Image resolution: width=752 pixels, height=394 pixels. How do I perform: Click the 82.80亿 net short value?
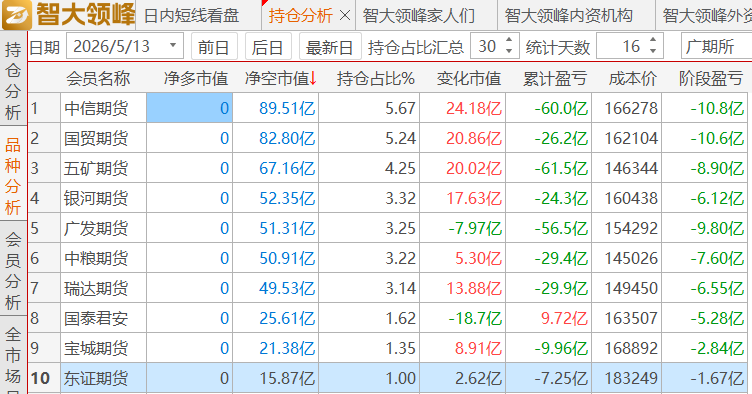click(276, 139)
